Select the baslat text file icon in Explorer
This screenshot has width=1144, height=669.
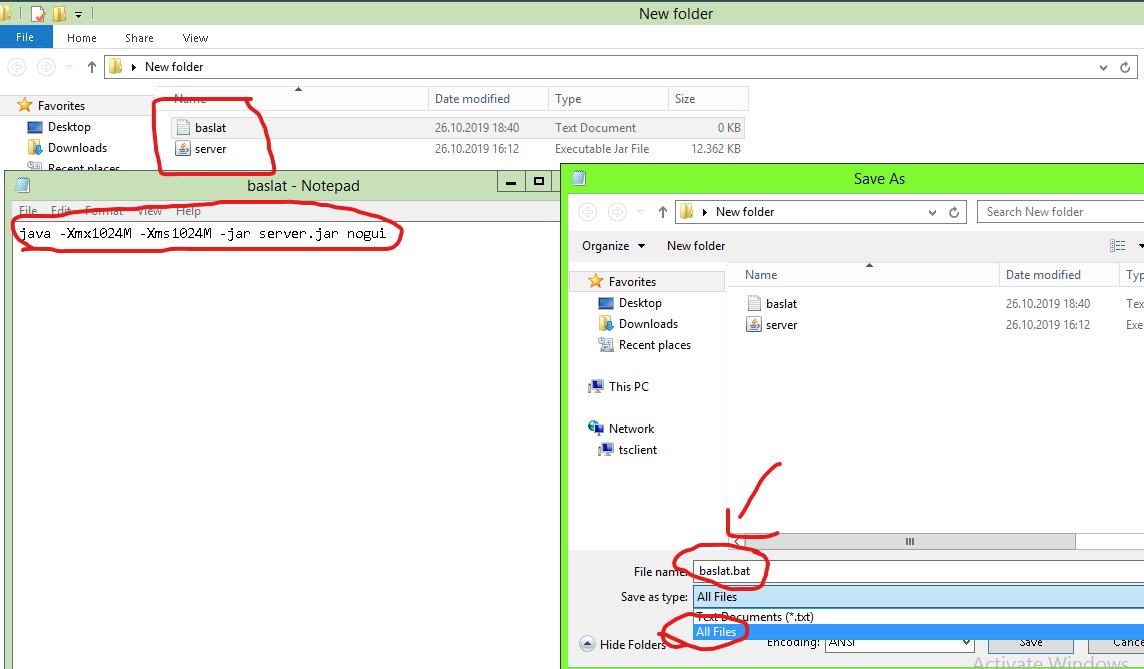click(182, 128)
